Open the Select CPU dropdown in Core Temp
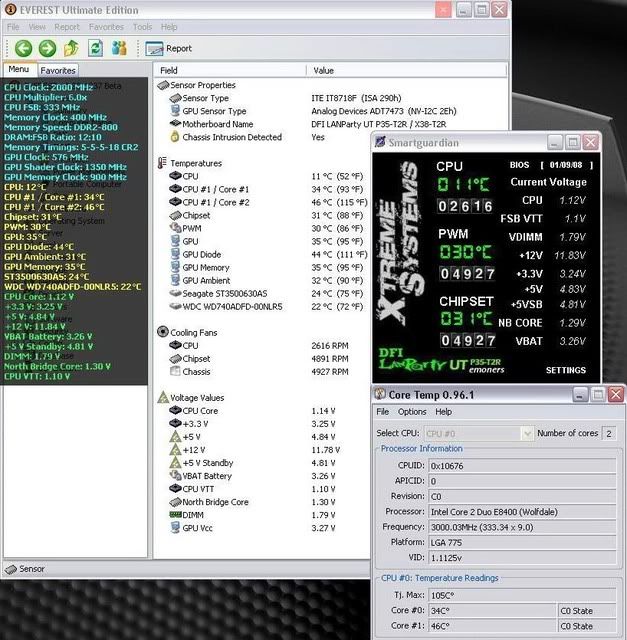This screenshot has height=640, width=627. (x=479, y=433)
